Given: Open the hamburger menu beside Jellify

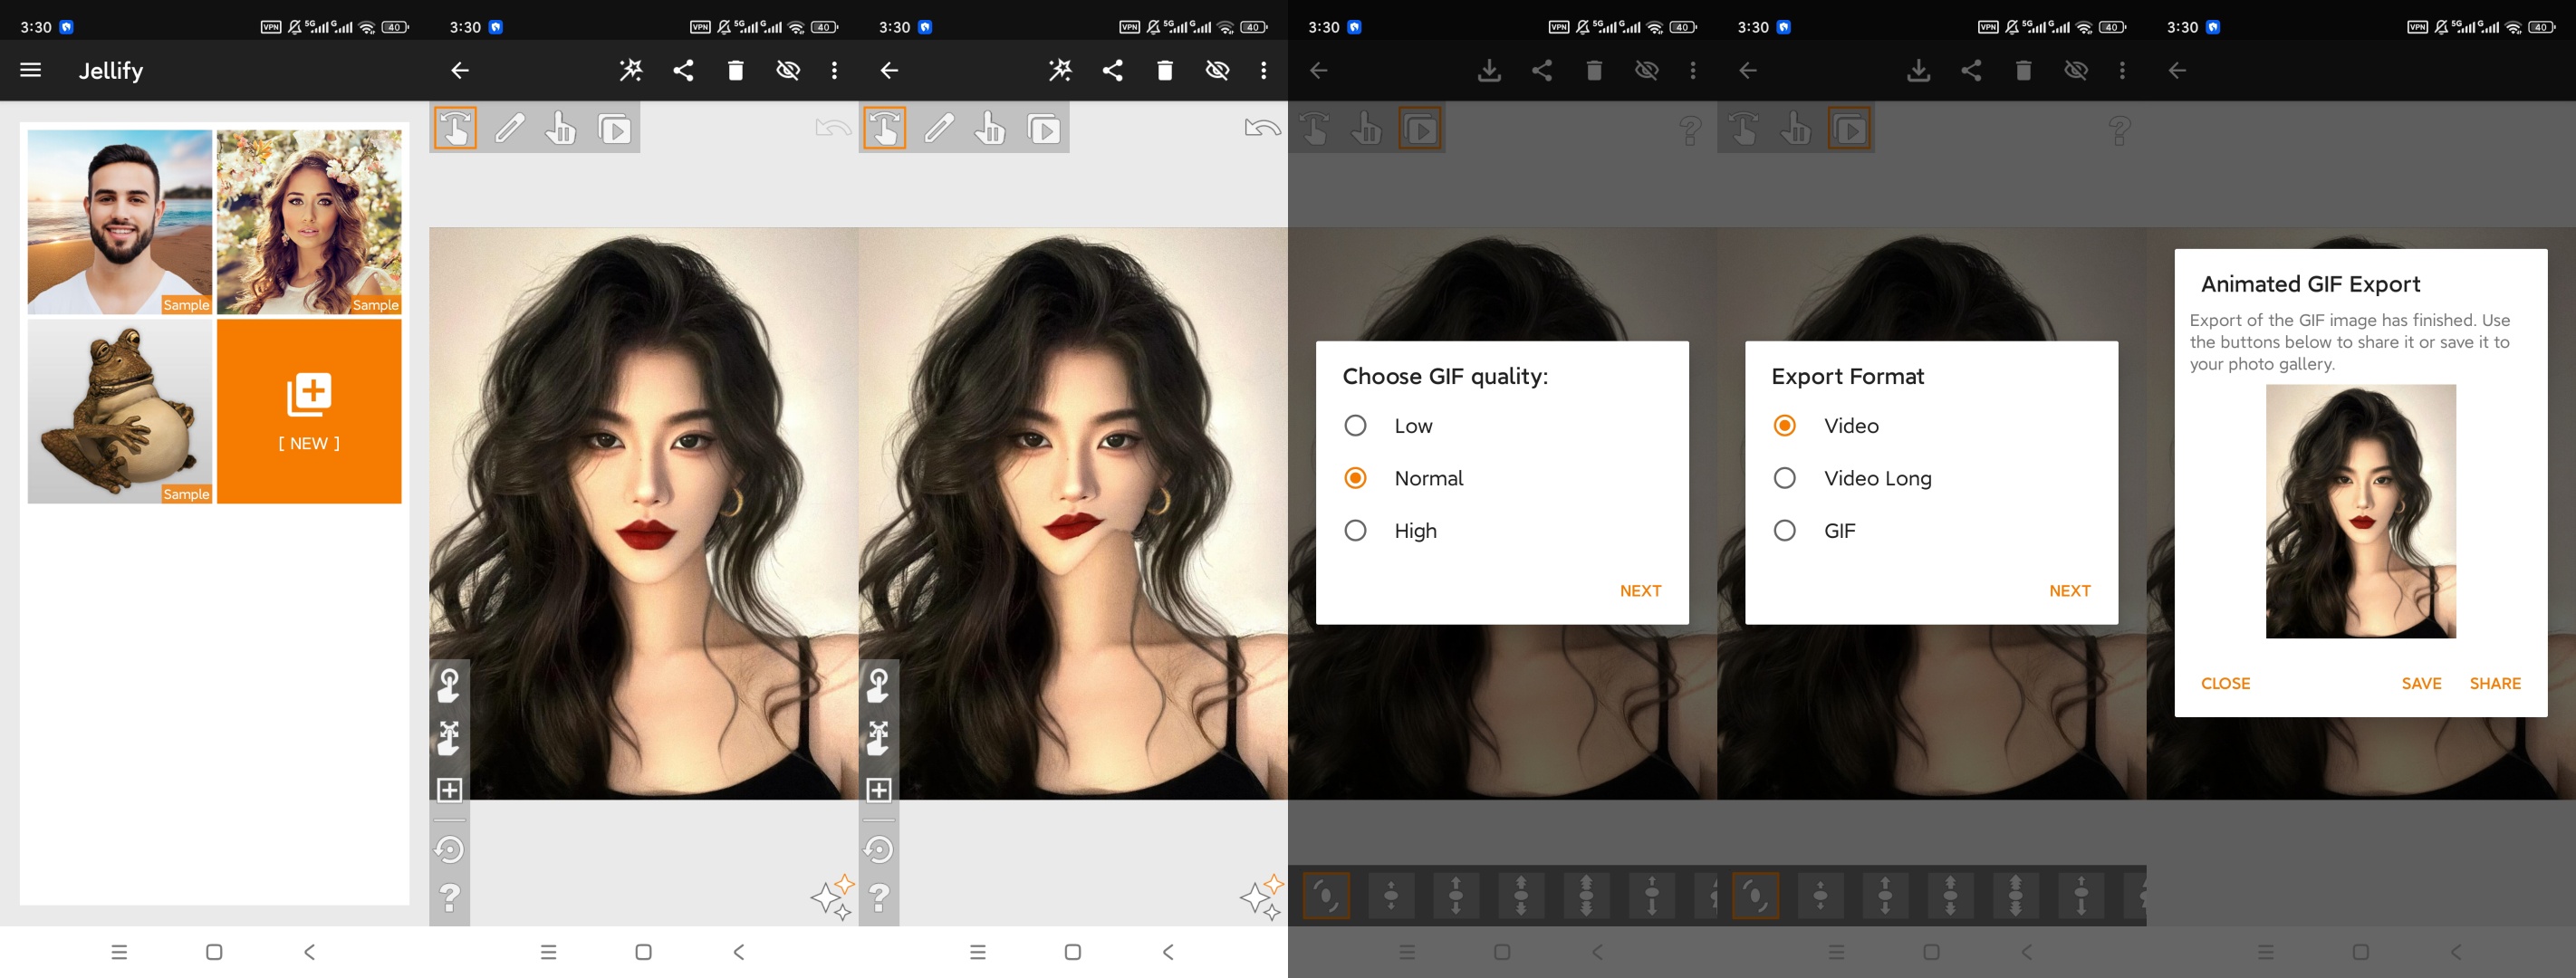Looking at the screenshot, I should [31, 70].
